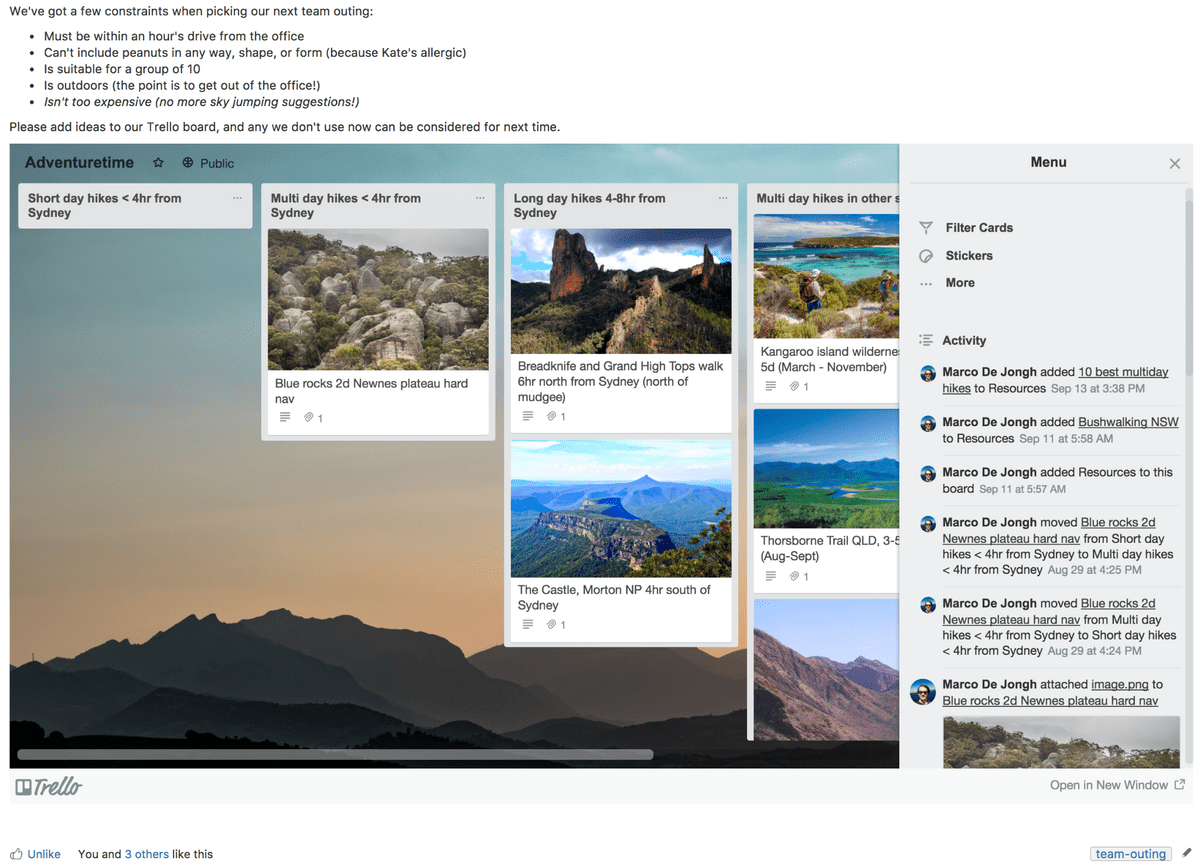Open the board in a new window
Screen dimensions: 1200x867
coord(1109,785)
